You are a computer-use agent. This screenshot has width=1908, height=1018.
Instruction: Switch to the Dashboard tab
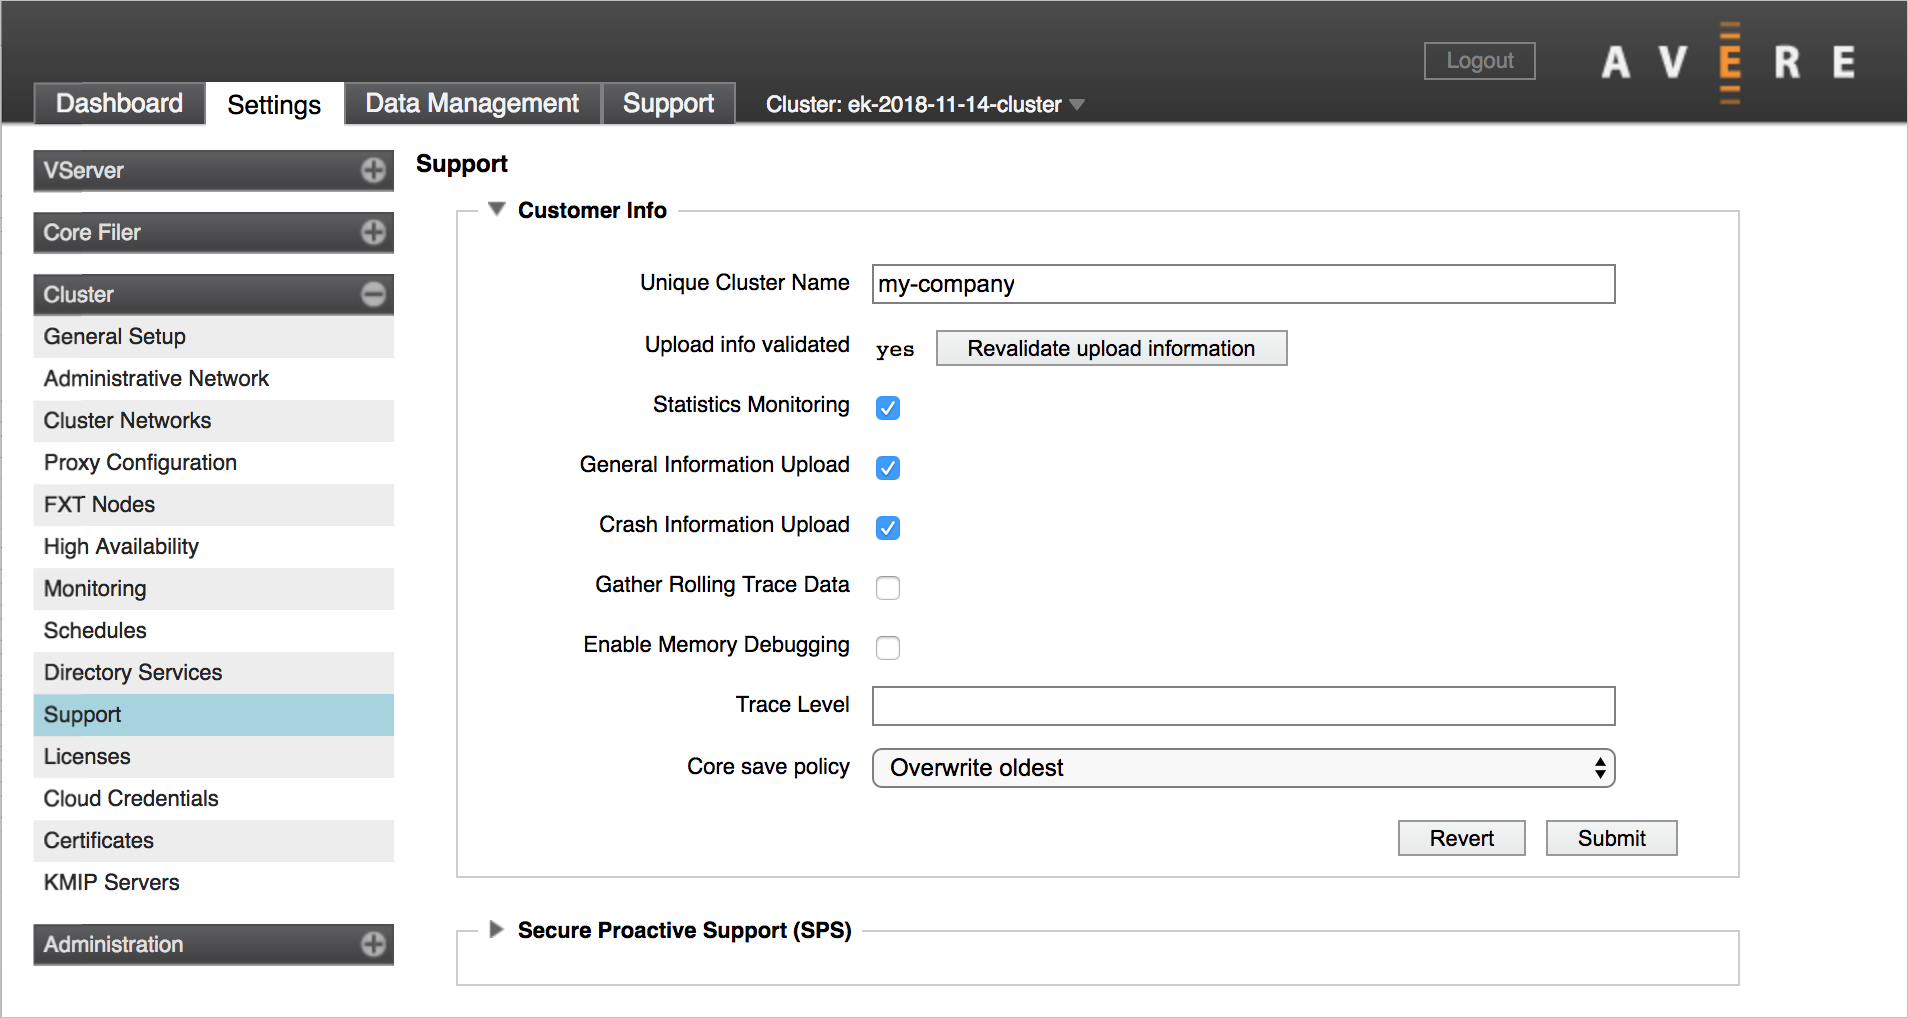[119, 104]
